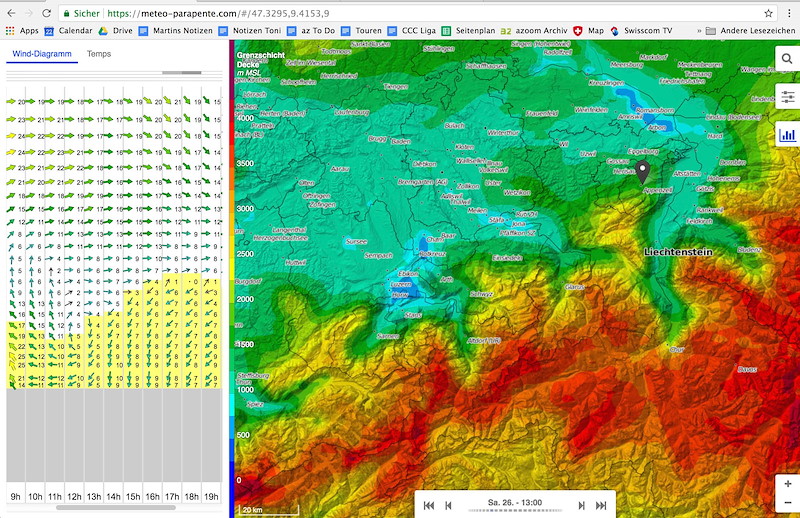
Task: Click the Liechtenstein label on the map
Action: (678, 252)
